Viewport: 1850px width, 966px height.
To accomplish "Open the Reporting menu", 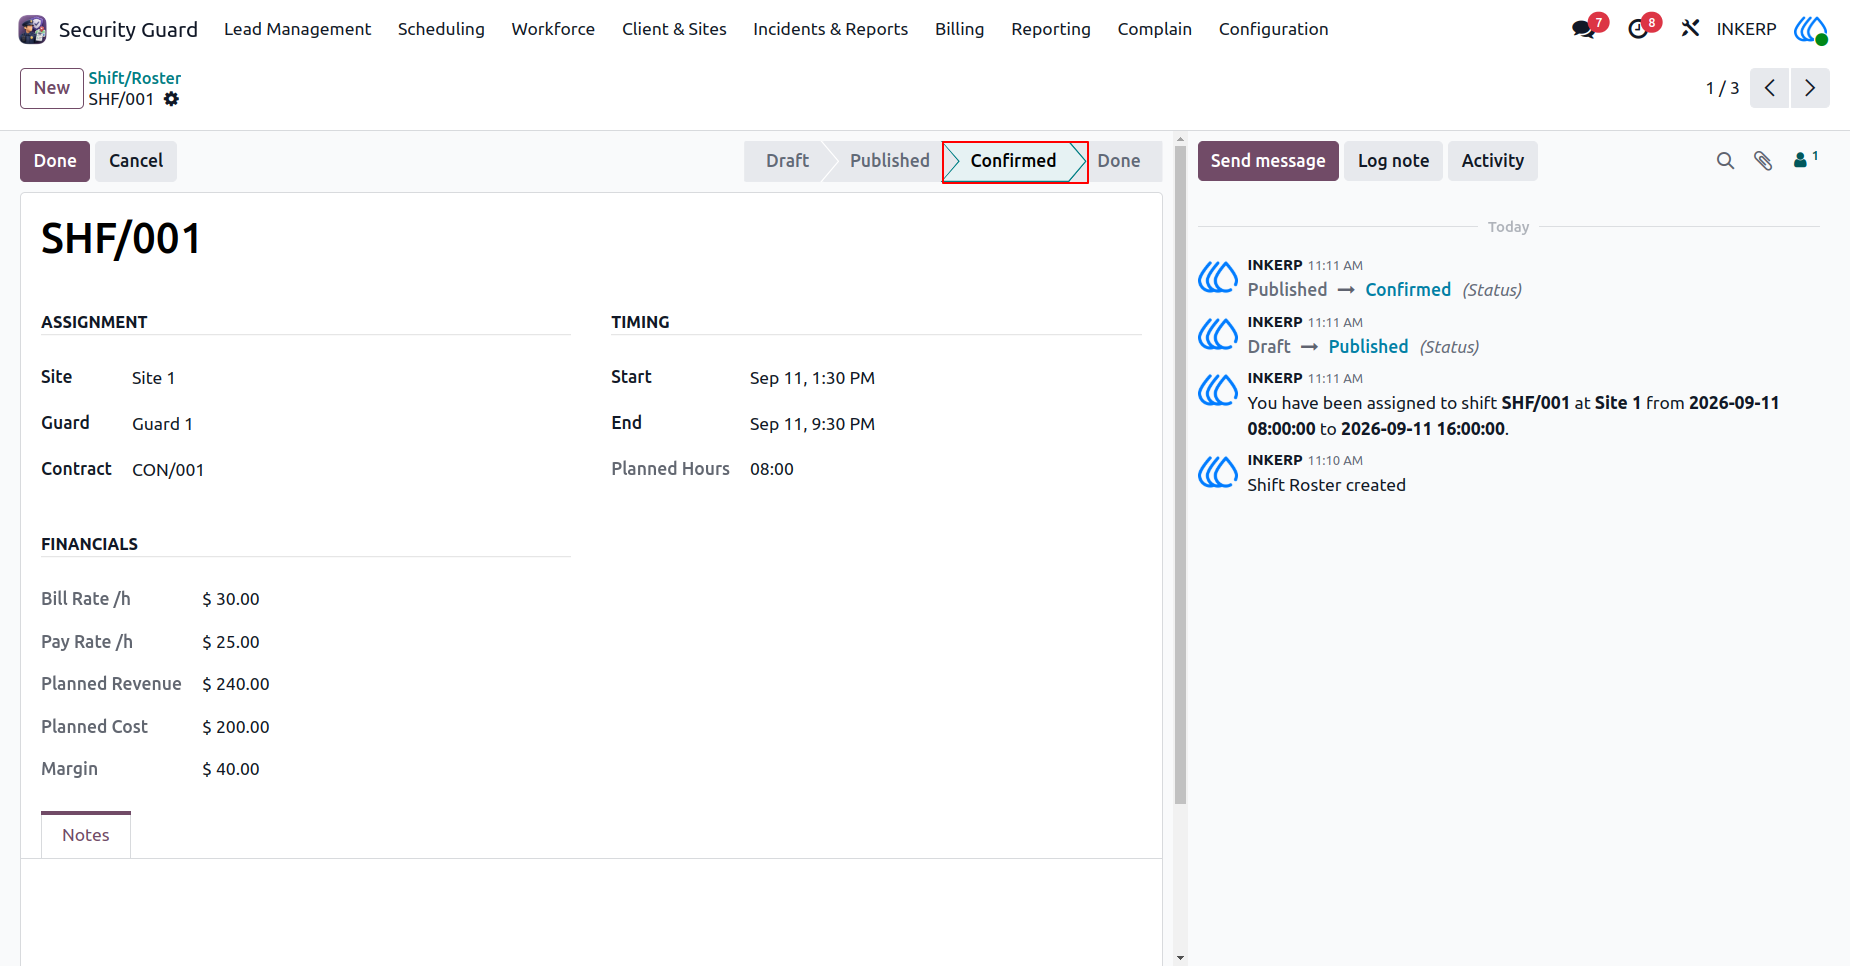I will click(1050, 29).
